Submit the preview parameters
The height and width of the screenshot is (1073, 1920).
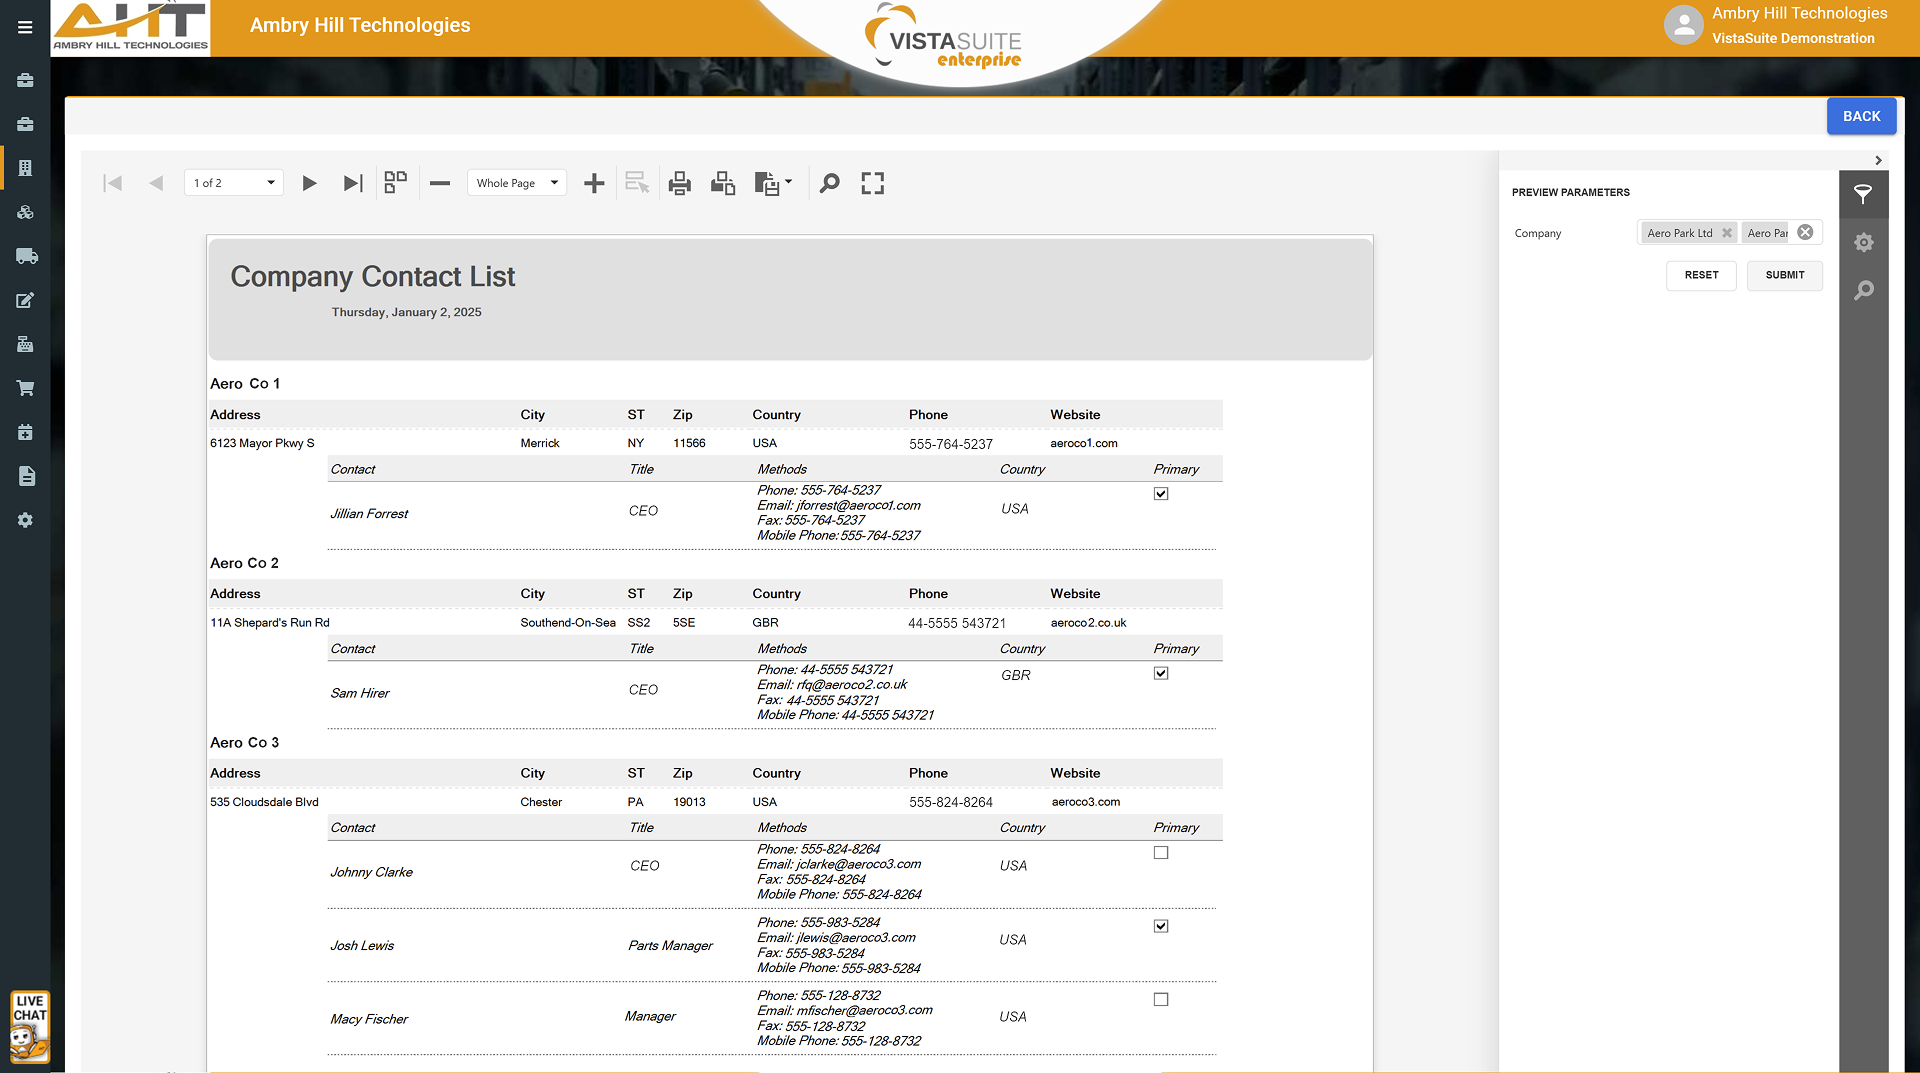1784,275
